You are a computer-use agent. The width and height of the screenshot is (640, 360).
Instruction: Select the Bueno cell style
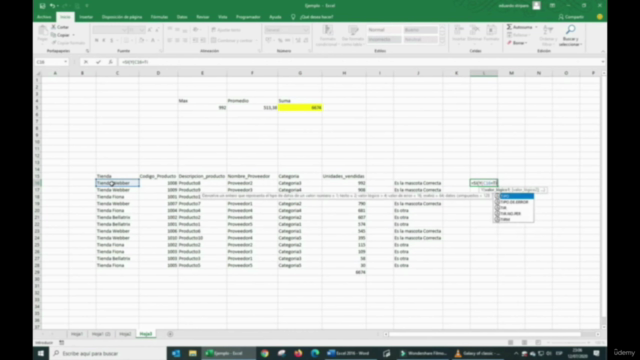tap(420, 30)
